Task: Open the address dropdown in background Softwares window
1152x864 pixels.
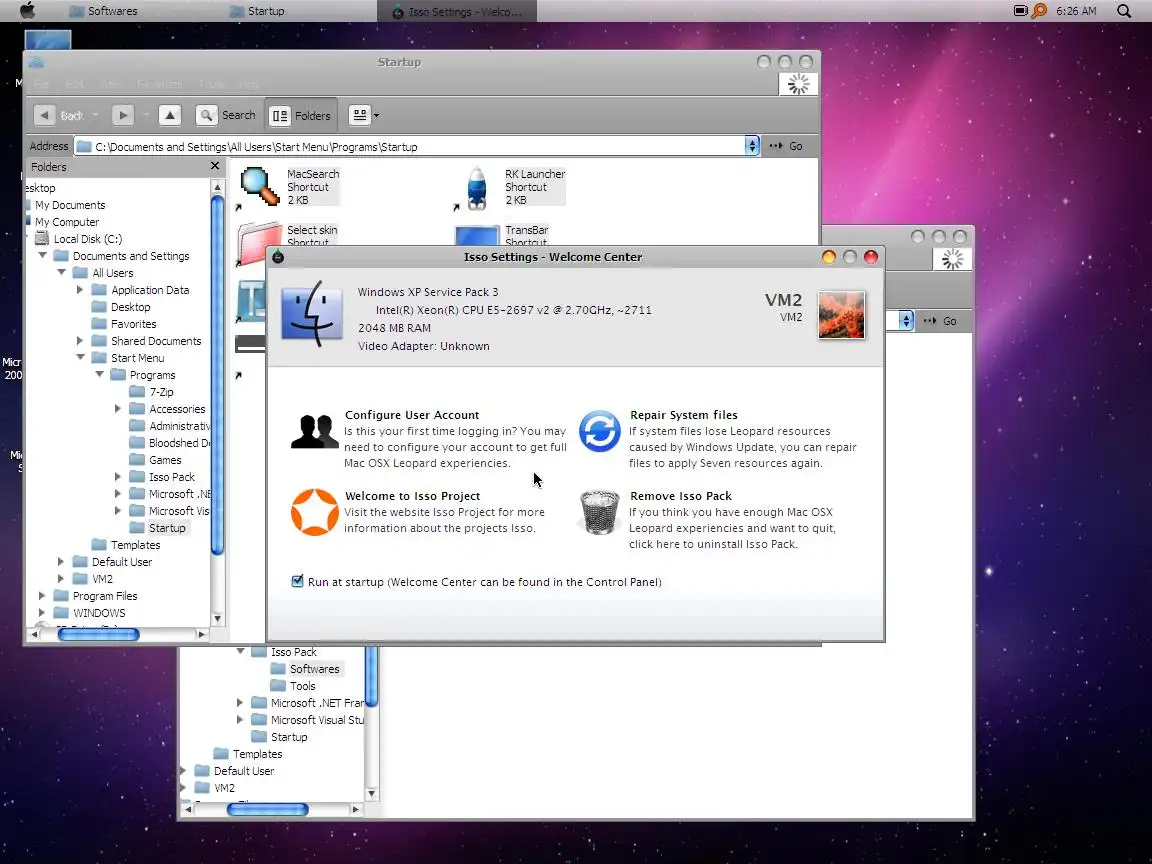Action: (906, 320)
